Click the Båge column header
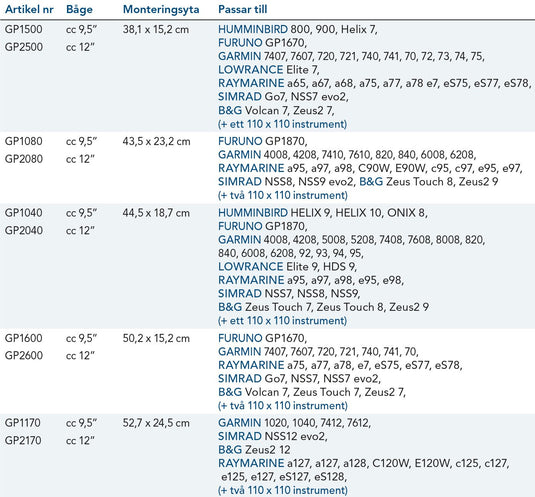Viewport: 535px width, 497px height. (79, 10)
